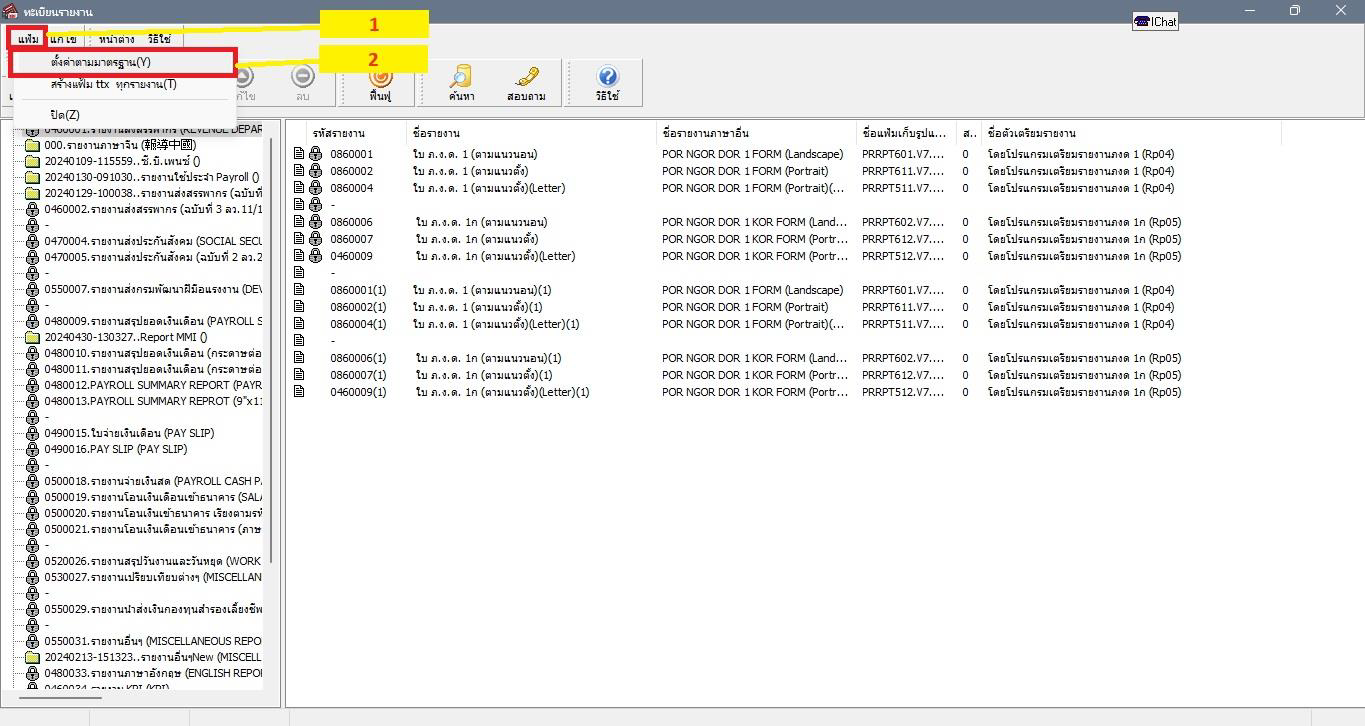
Task: Open the วิธีใช้ help toolbar icon
Action: 607,79
